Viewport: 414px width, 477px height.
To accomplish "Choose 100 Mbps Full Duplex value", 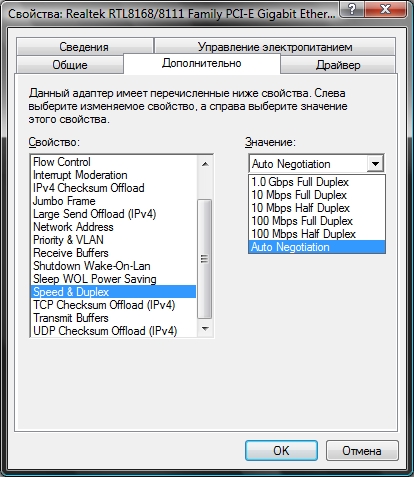I will click(x=317, y=221).
